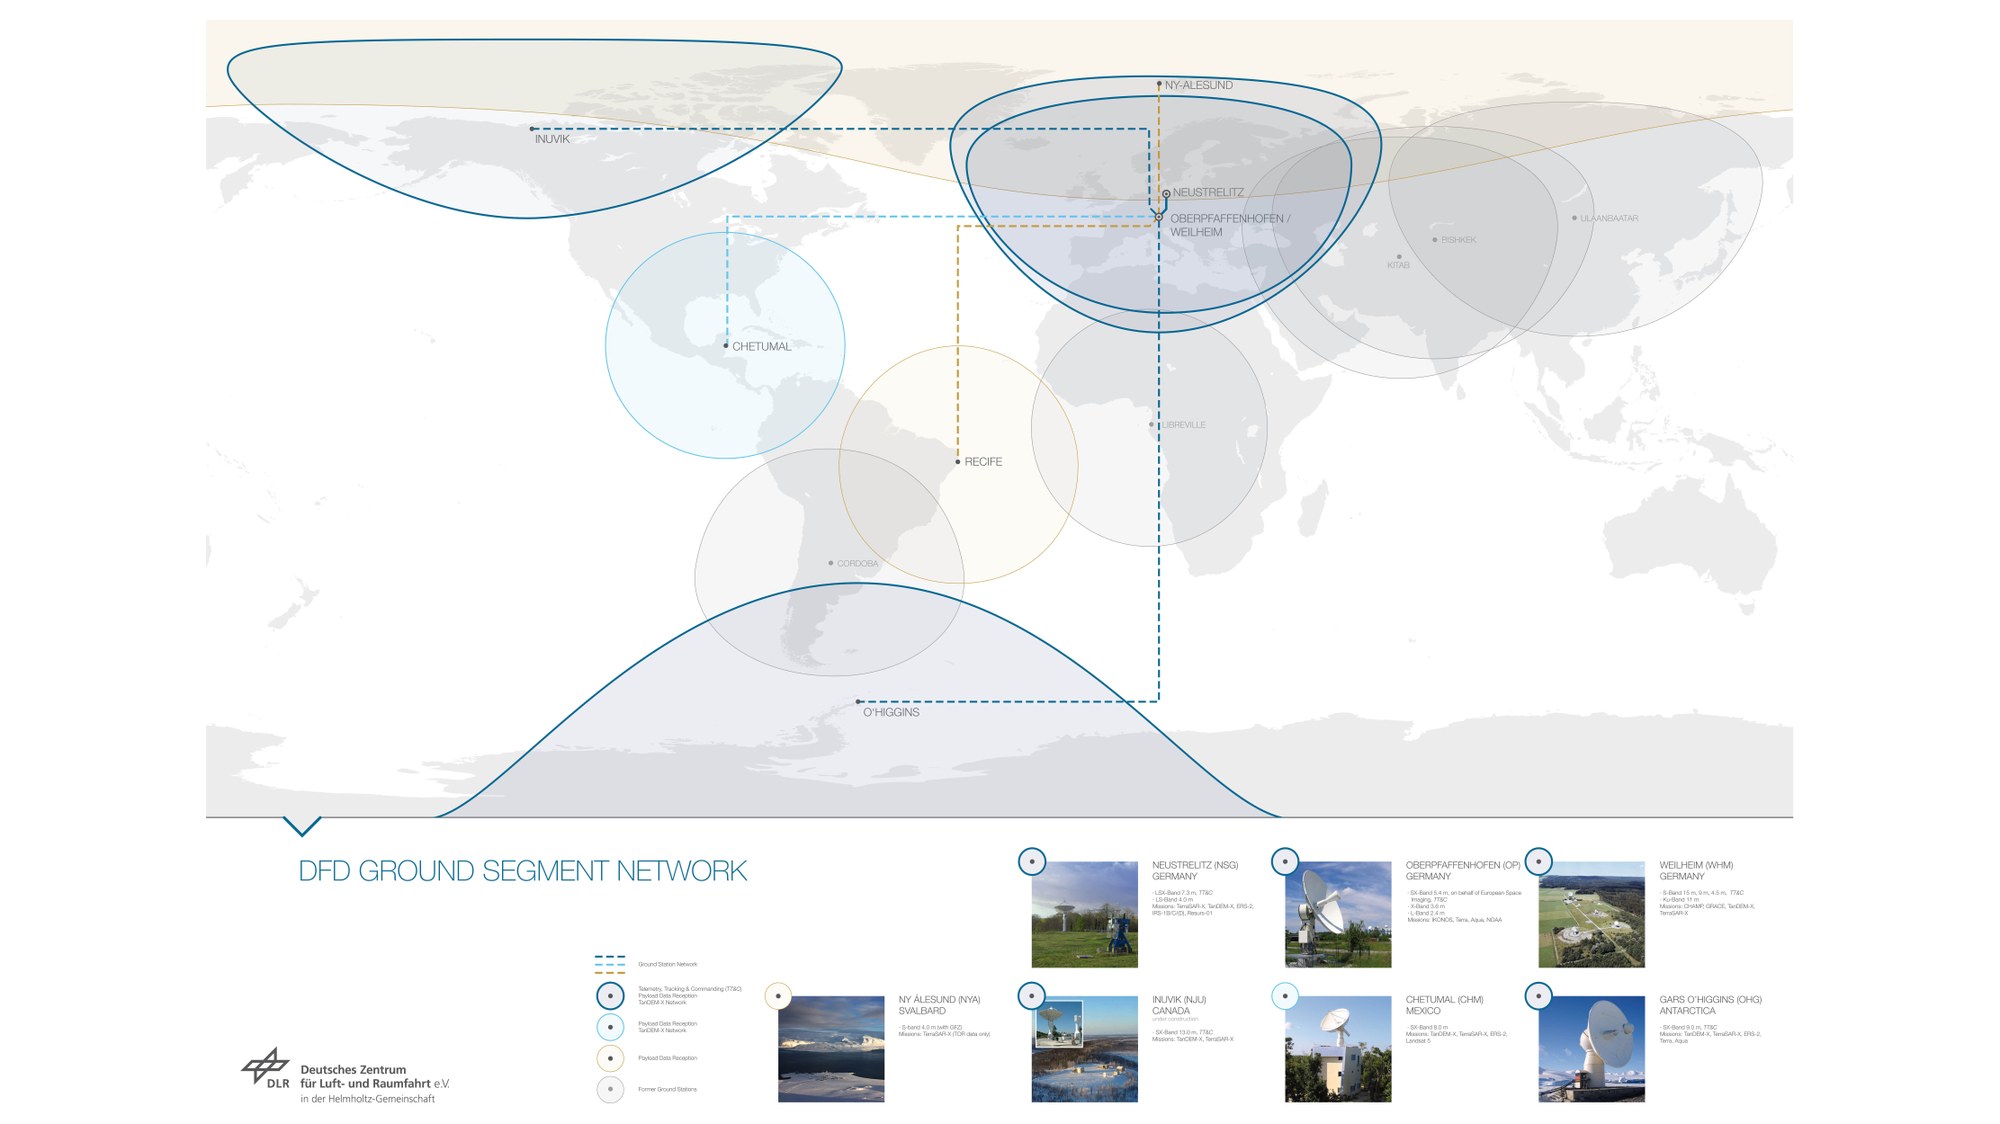Click the light blue TanDEM-X legend circle
This screenshot has height=1124, width=2000.
pos(610,1027)
